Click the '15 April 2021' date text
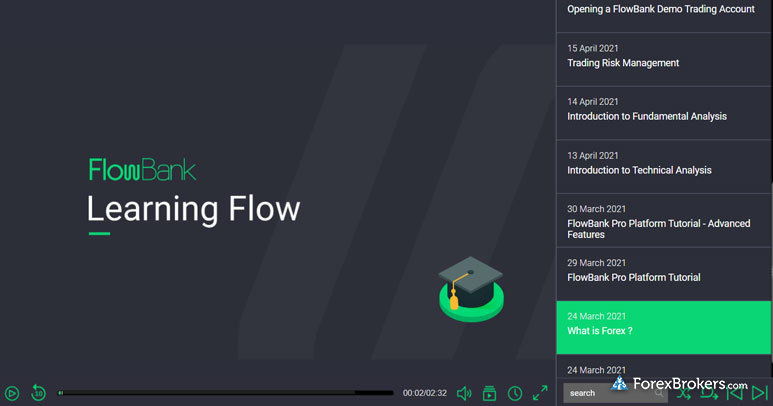The height and width of the screenshot is (406, 773). tap(593, 48)
